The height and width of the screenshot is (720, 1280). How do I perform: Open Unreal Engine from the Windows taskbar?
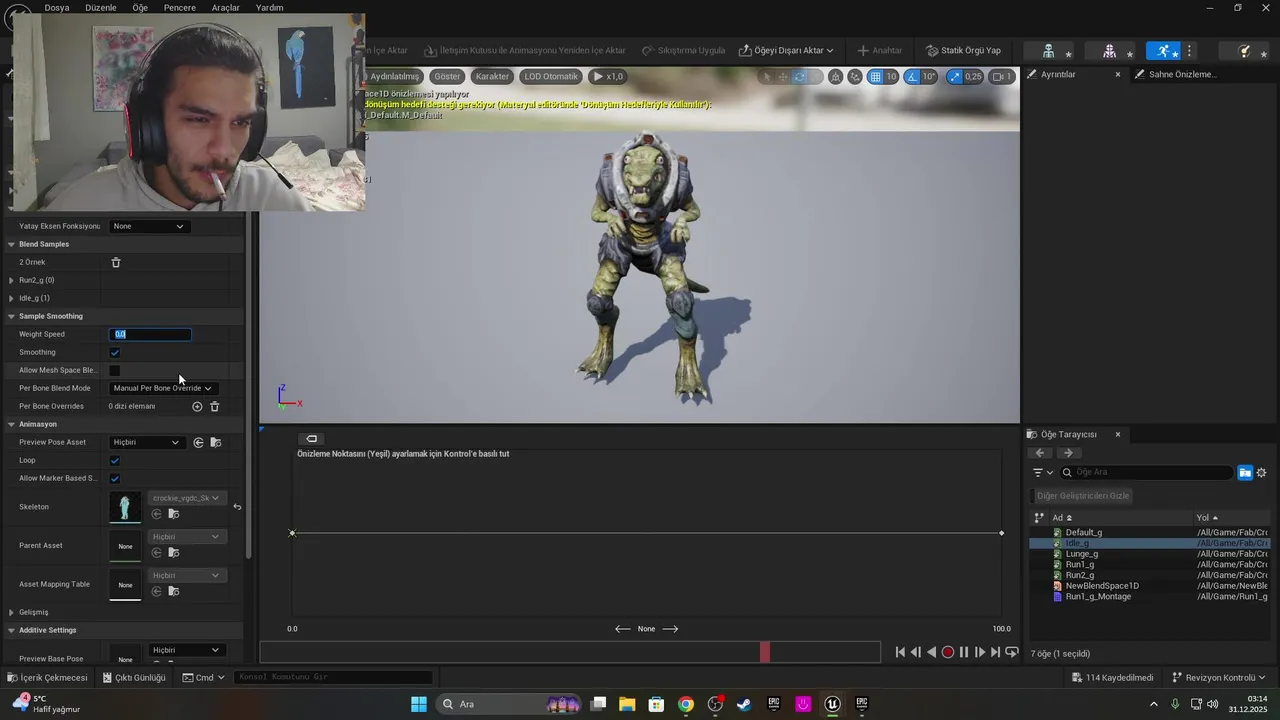(x=832, y=704)
